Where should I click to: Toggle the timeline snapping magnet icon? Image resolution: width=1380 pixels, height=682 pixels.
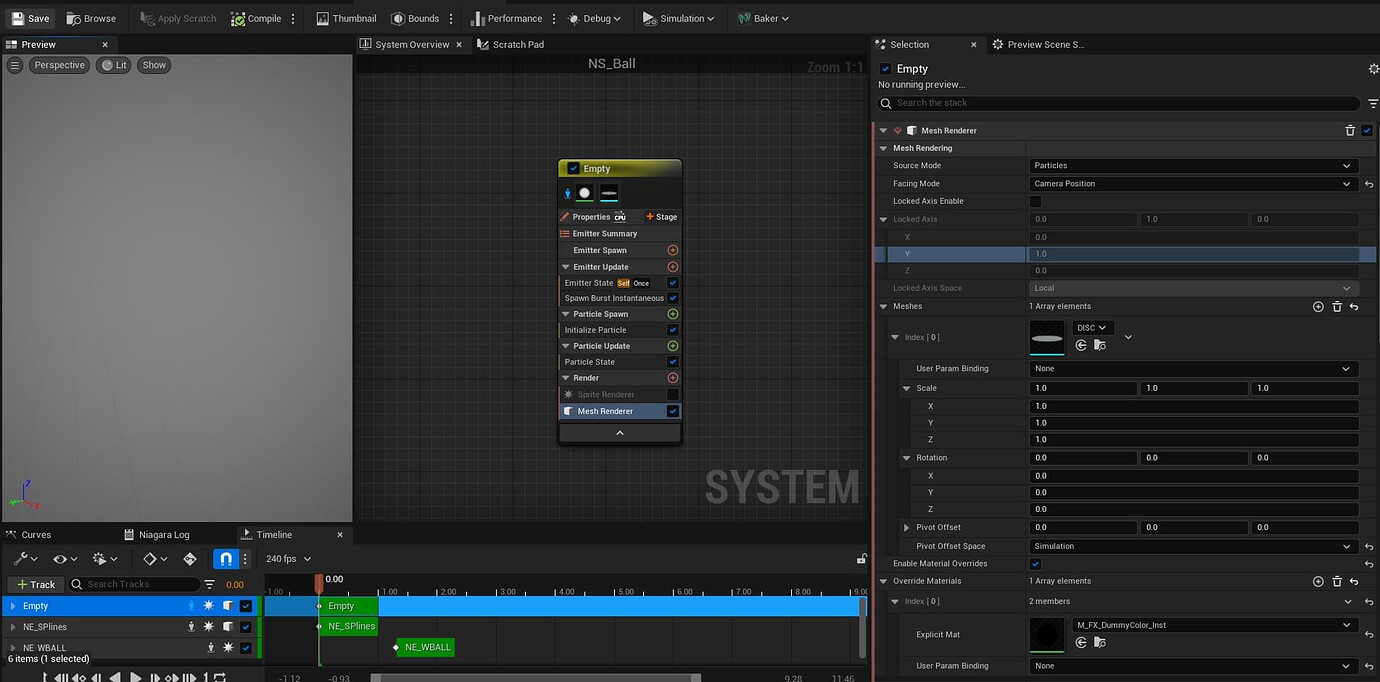(x=226, y=559)
